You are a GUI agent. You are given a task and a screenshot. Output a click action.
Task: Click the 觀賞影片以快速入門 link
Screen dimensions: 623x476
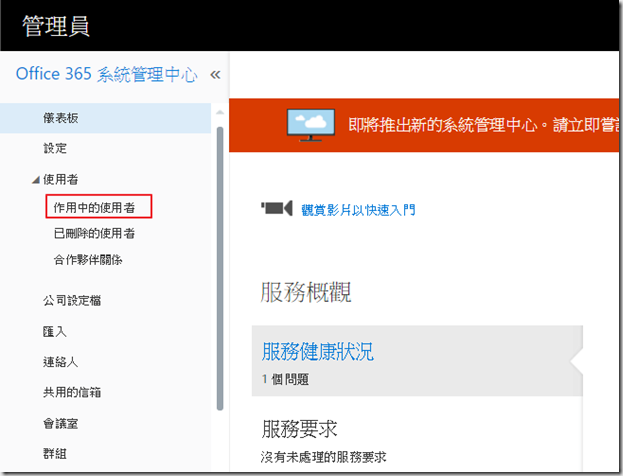tap(358, 210)
